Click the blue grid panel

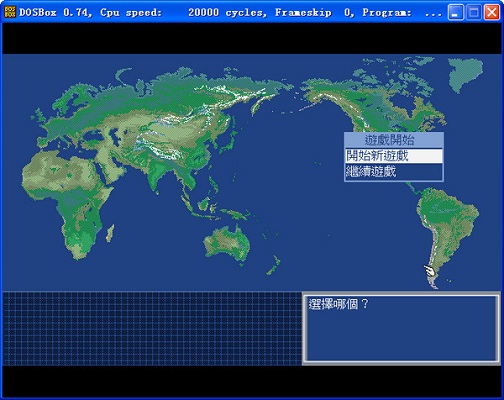point(152,329)
